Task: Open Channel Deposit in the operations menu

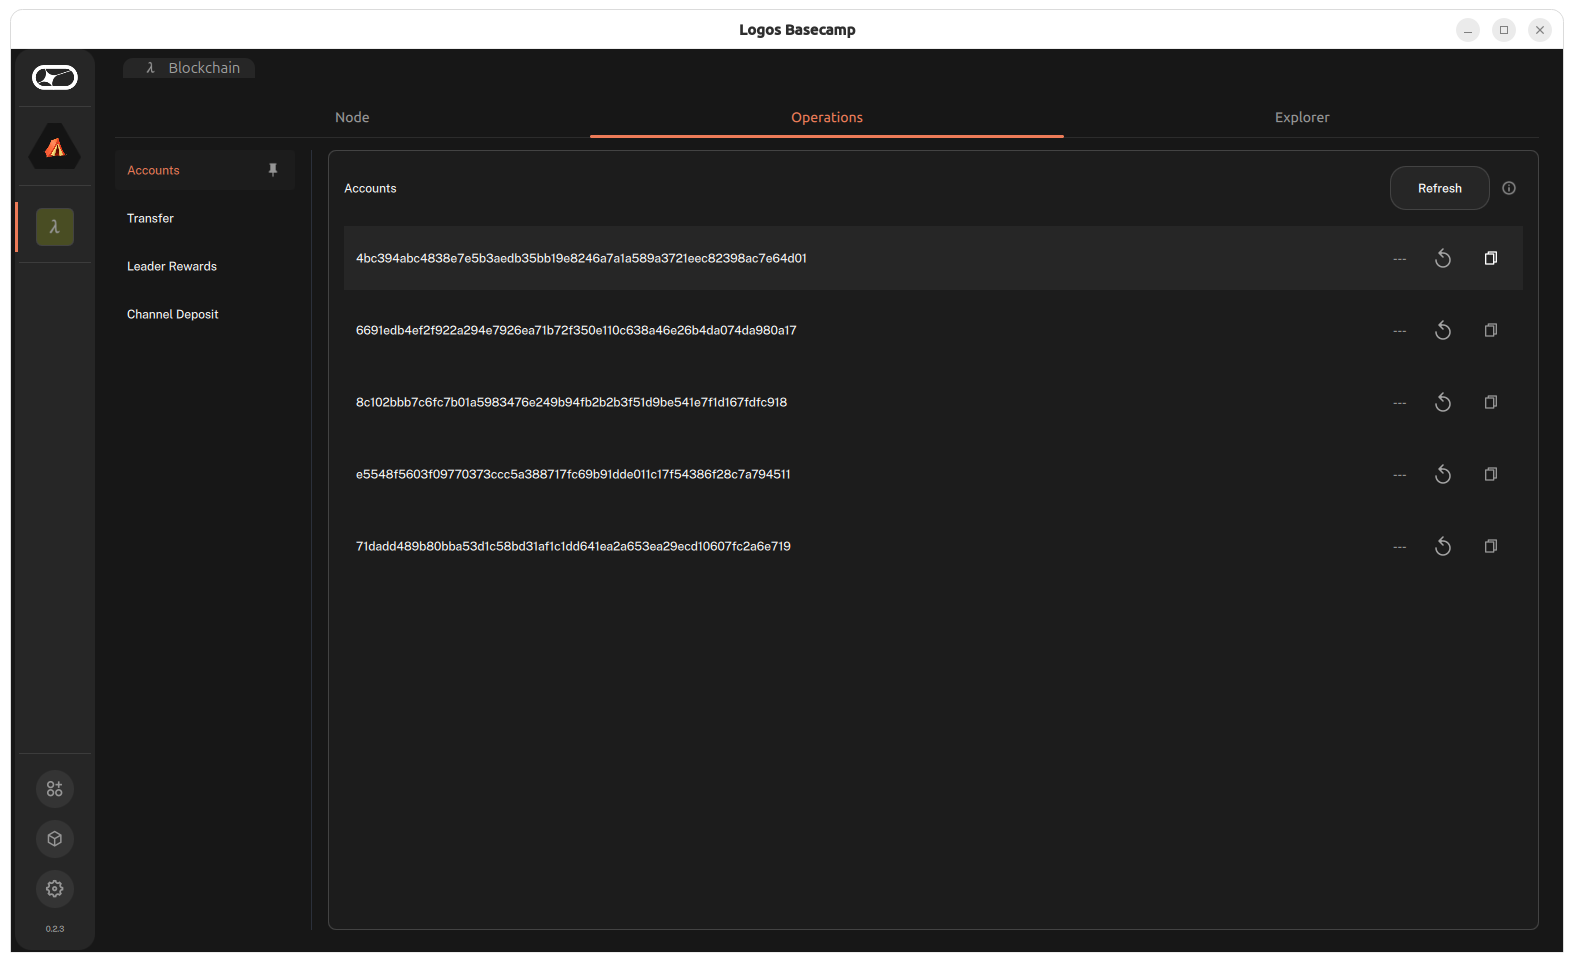Action: click(x=205, y=314)
